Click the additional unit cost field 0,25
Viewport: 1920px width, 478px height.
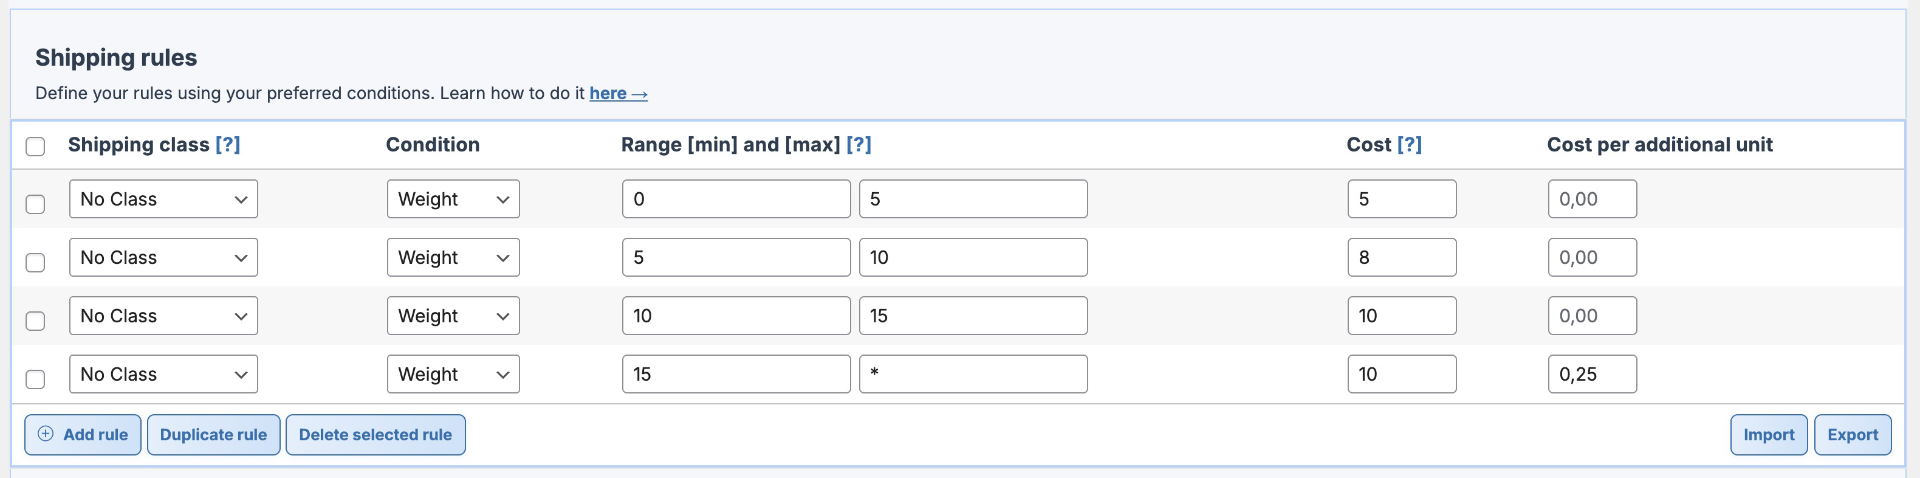[x=1592, y=374]
